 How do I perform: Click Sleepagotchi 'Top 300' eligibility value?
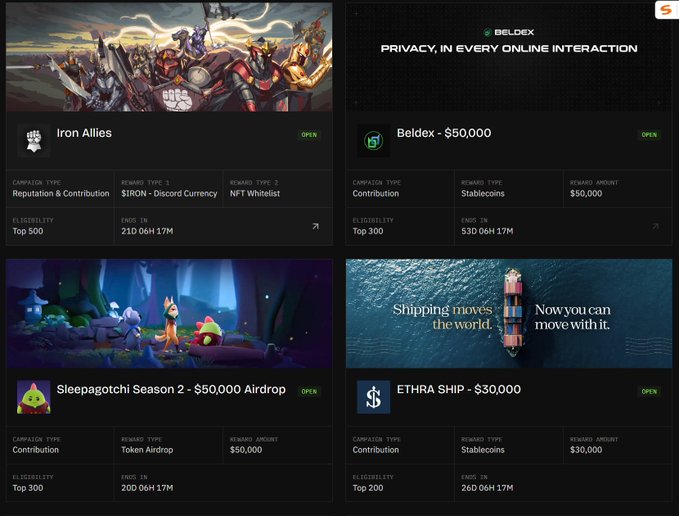point(28,488)
